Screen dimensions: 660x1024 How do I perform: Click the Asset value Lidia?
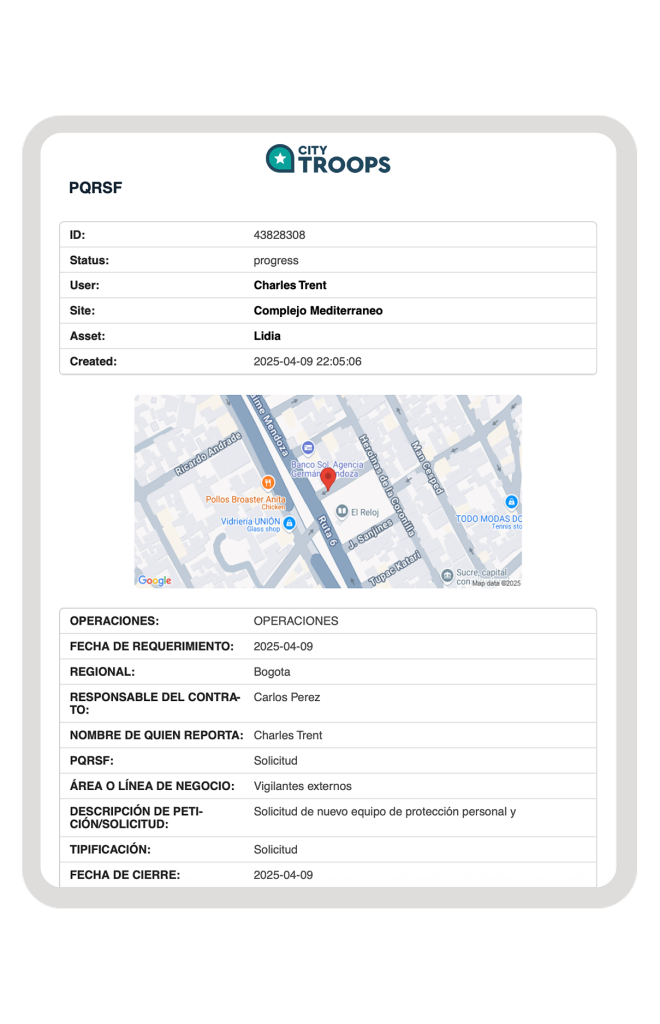coord(267,336)
